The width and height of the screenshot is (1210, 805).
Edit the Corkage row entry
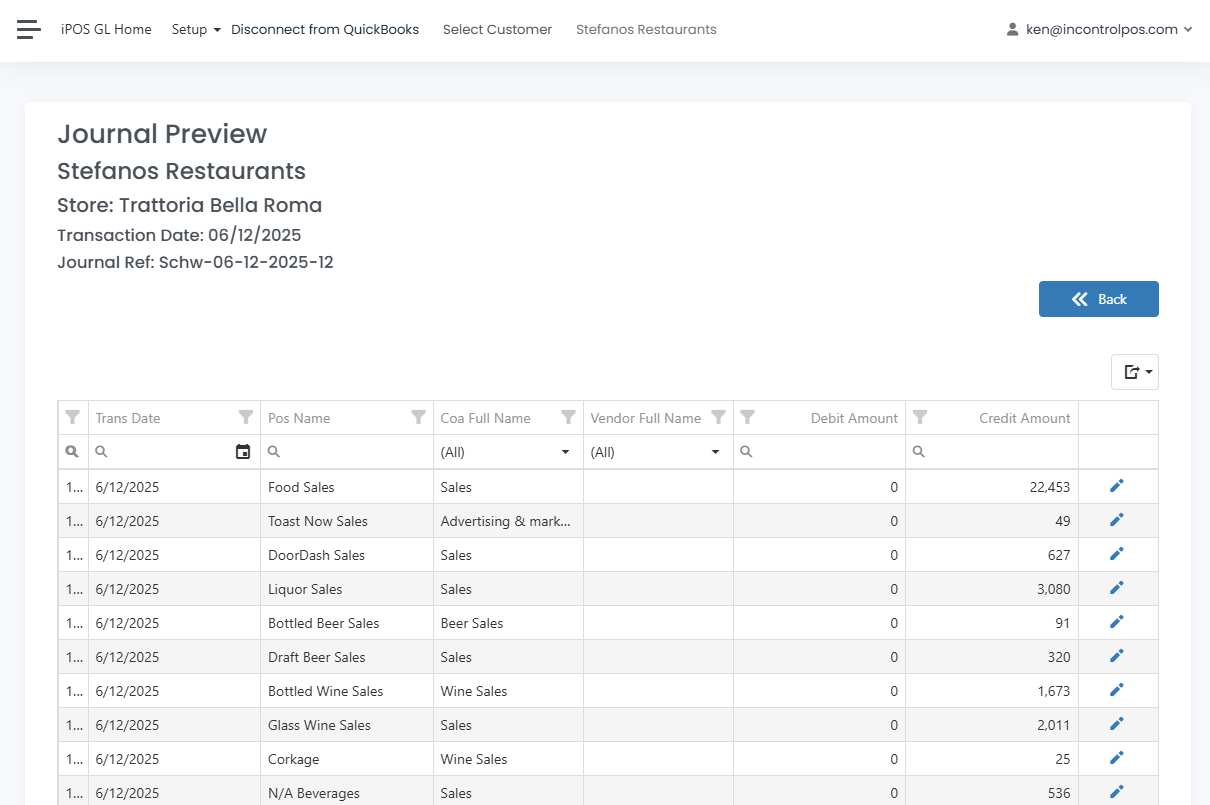[1117, 759]
